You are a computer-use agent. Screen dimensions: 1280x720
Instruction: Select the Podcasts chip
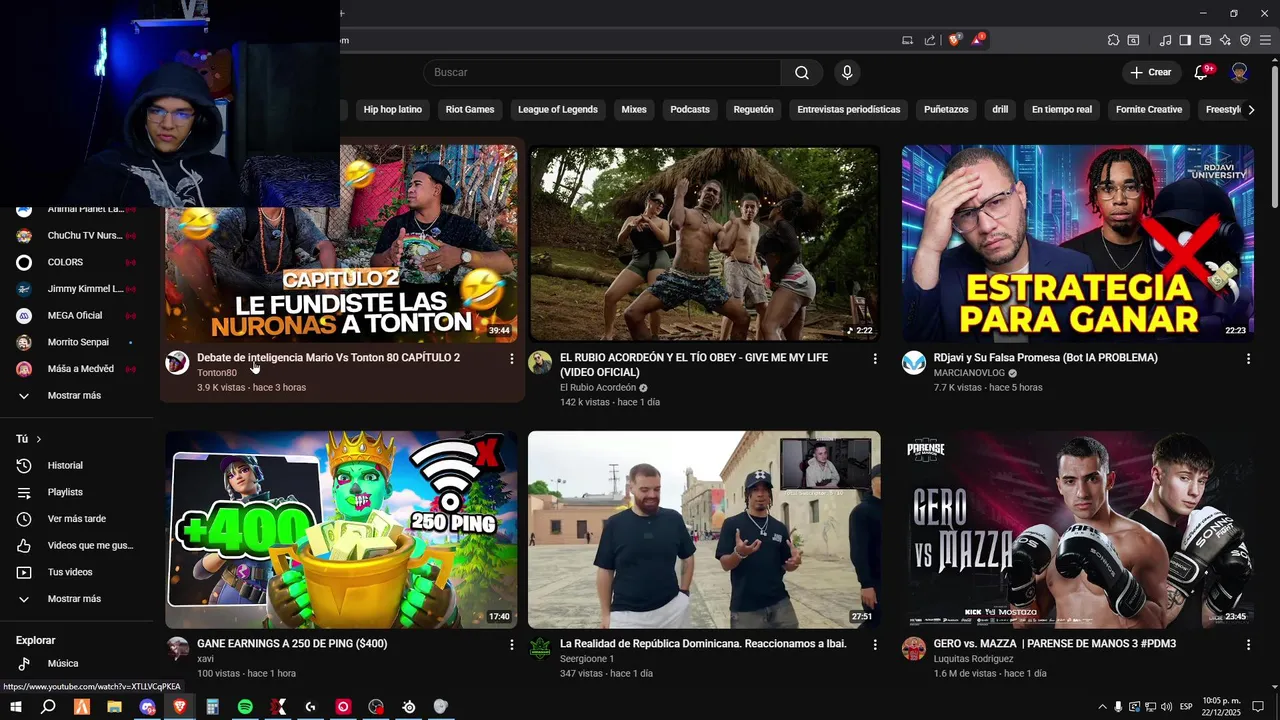point(690,109)
